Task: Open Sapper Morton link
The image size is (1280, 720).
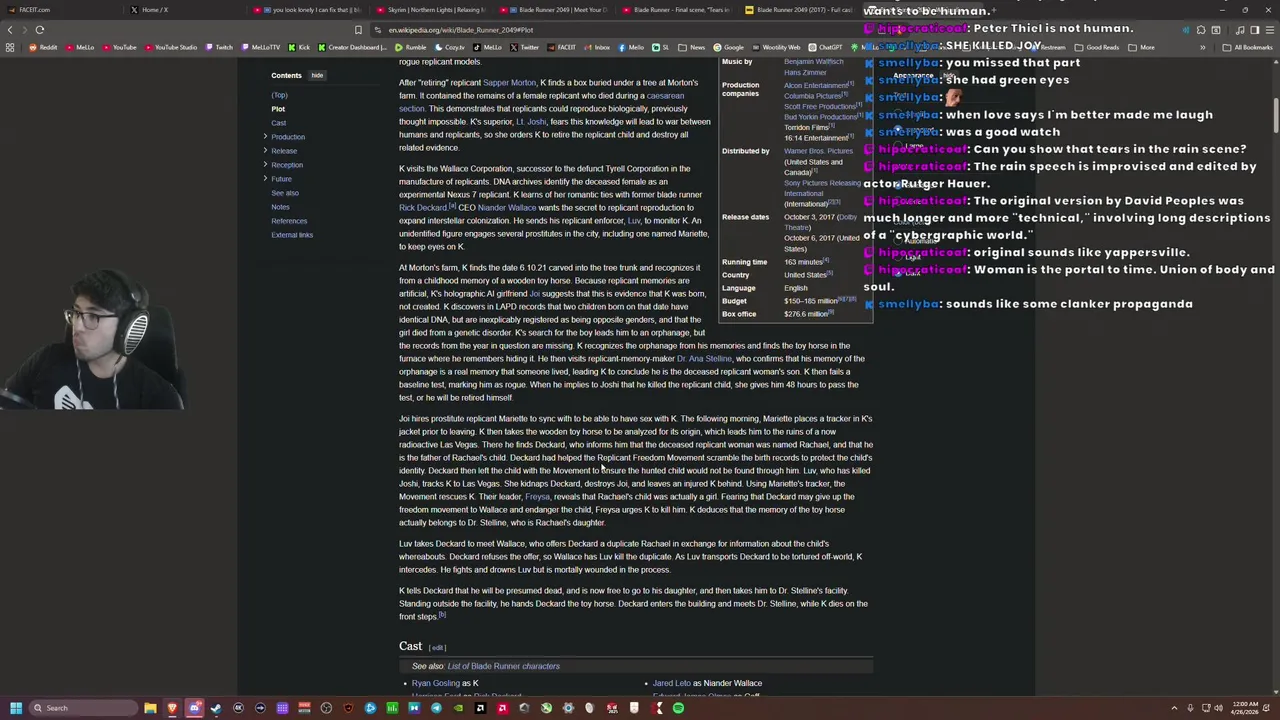Action: coord(509,83)
